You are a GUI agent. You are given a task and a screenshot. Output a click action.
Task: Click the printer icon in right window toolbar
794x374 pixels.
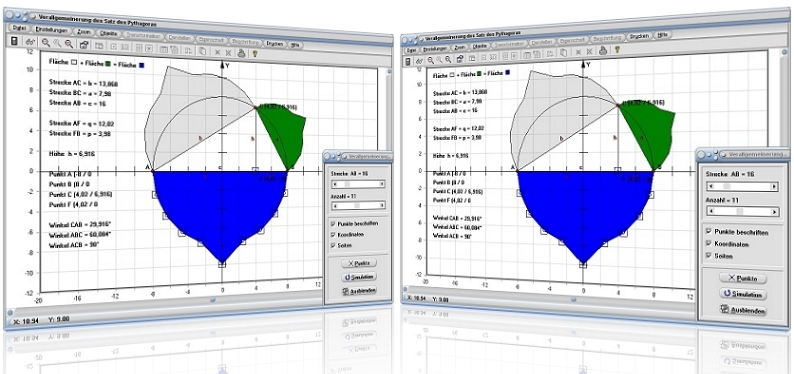603,50
